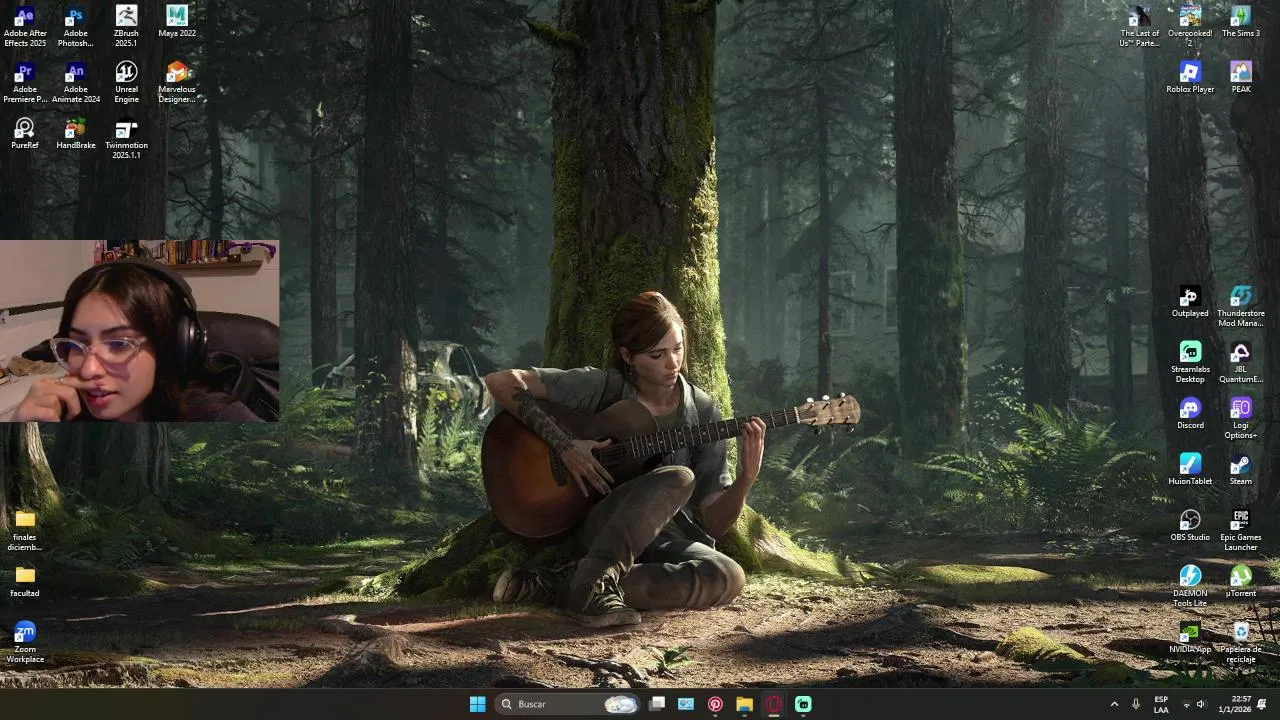
Task: Select the Zoom Workplace shortcut
Action: coord(25,643)
